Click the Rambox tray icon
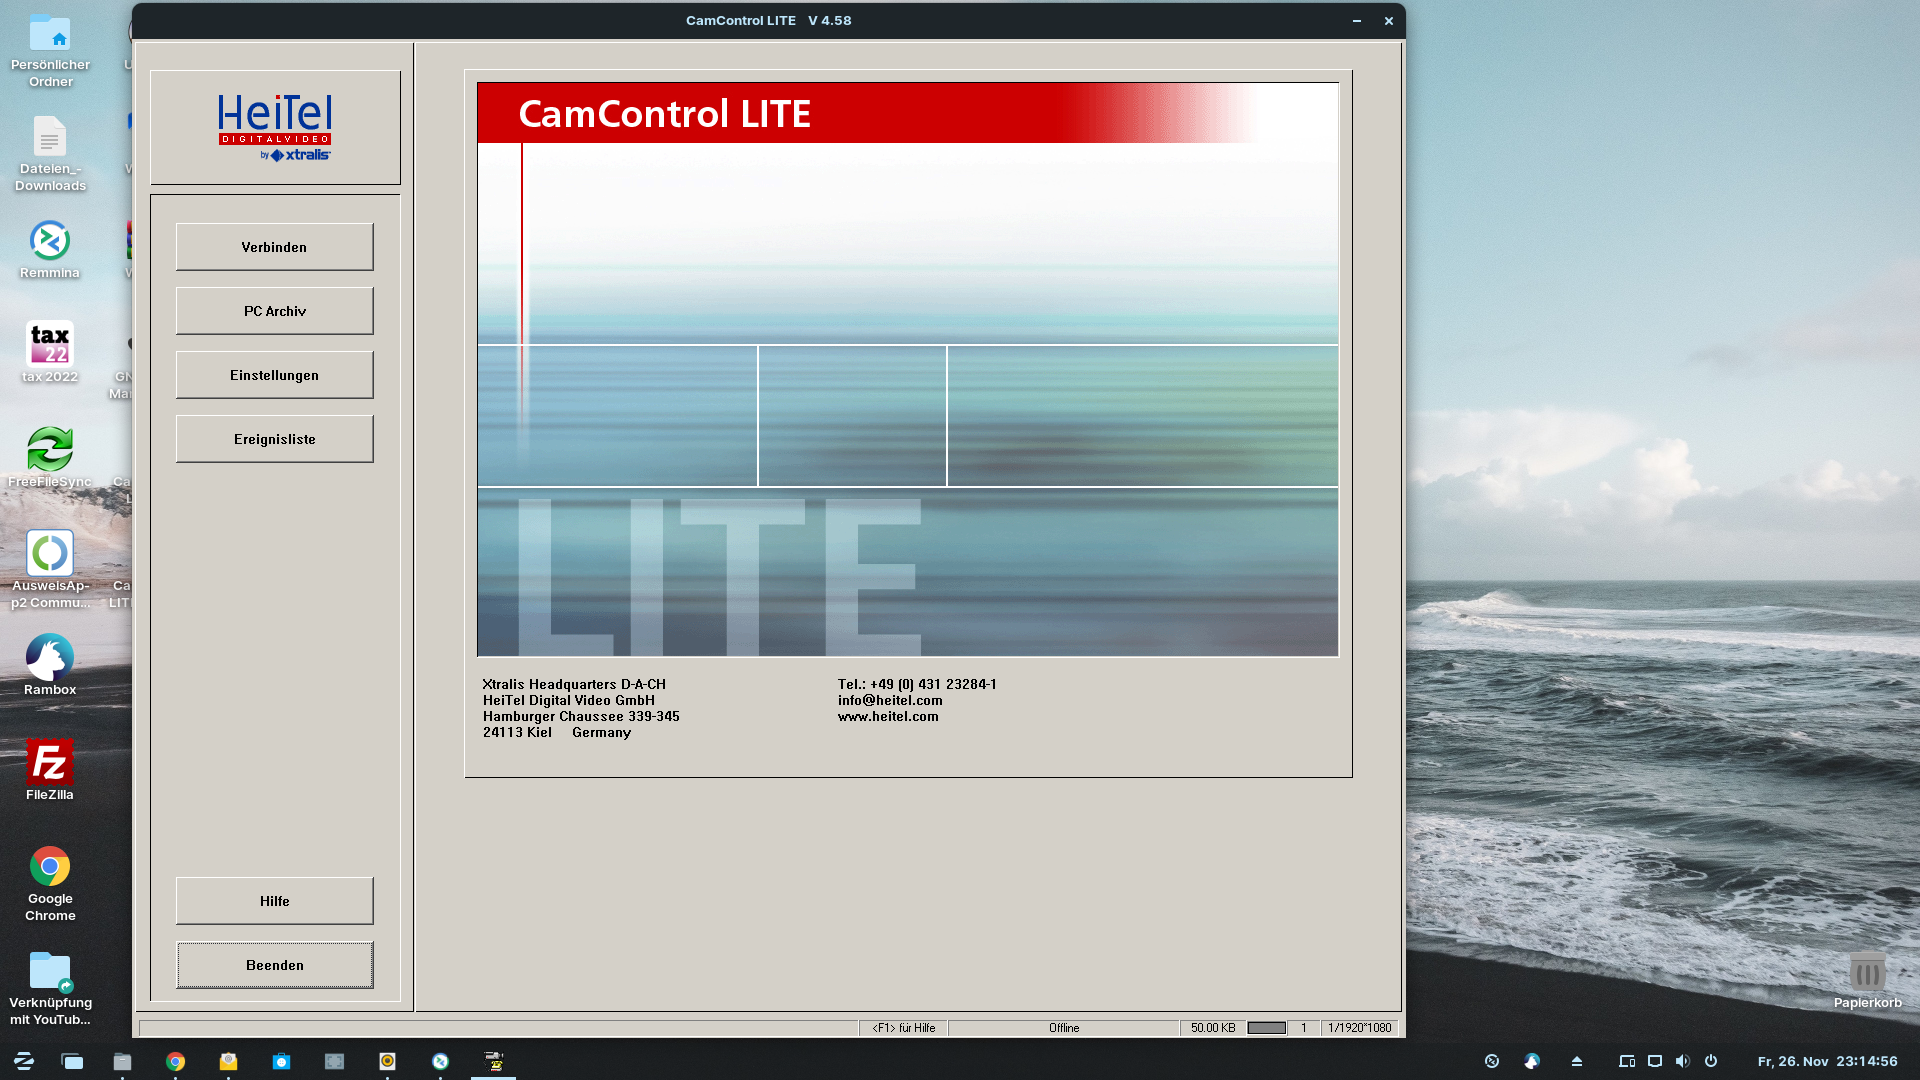Image resolution: width=1920 pixels, height=1080 pixels. 1532,1061
